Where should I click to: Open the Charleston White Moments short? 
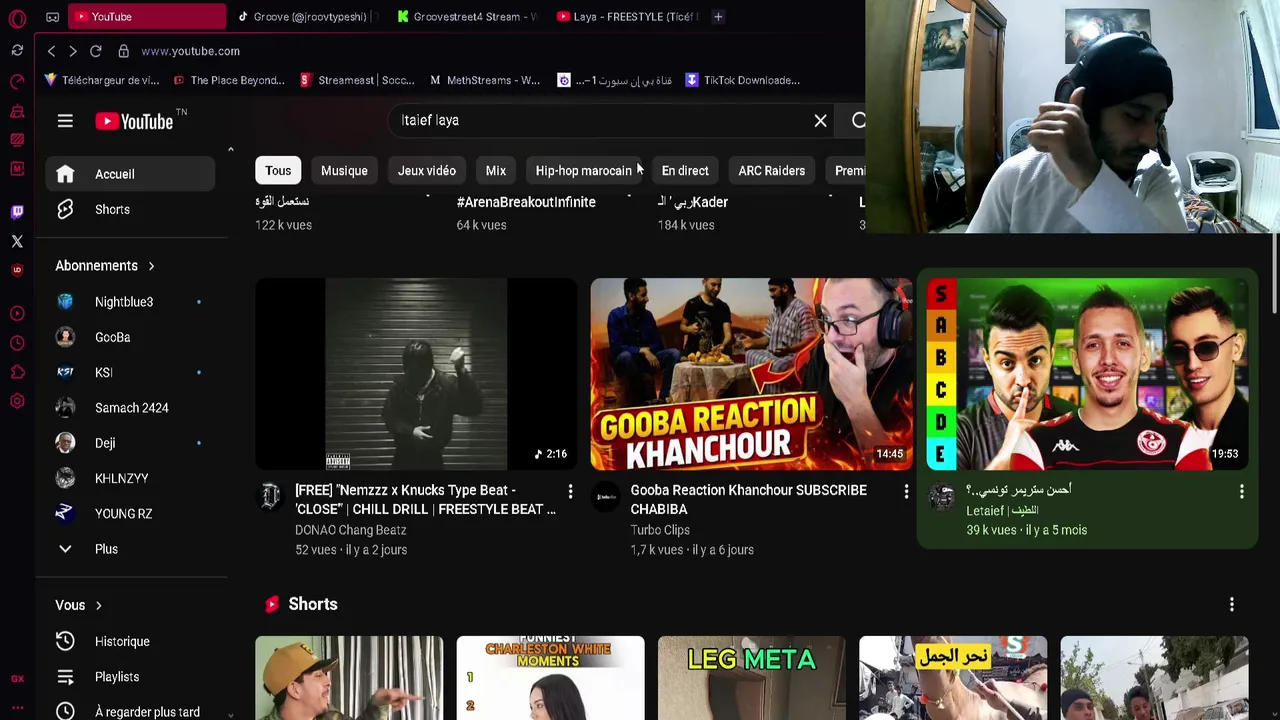coord(550,678)
